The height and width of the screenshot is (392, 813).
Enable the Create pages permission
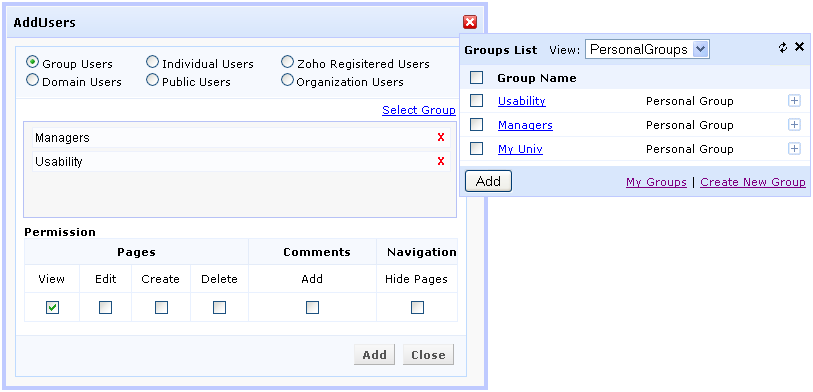pos(161,307)
